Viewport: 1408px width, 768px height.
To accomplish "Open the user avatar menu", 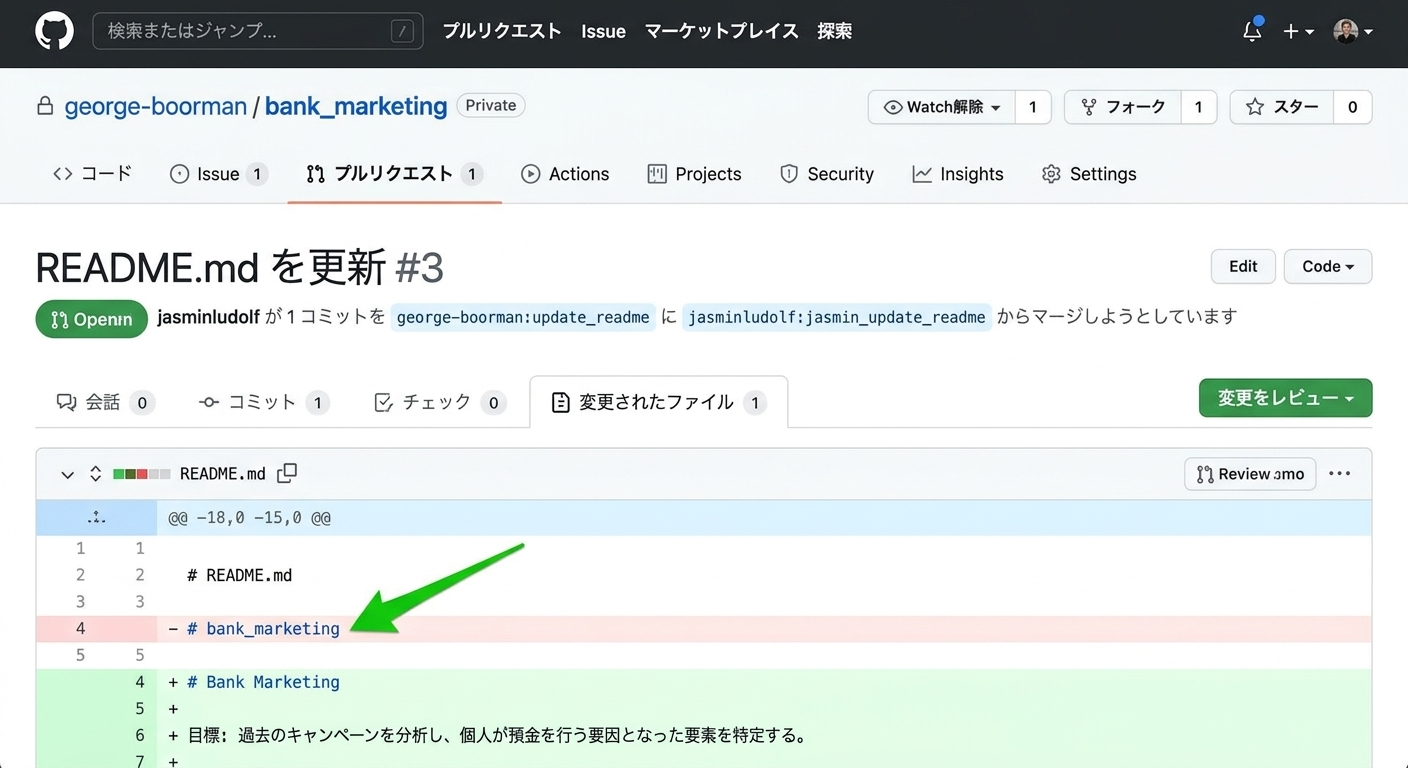I will (1353, 31).
